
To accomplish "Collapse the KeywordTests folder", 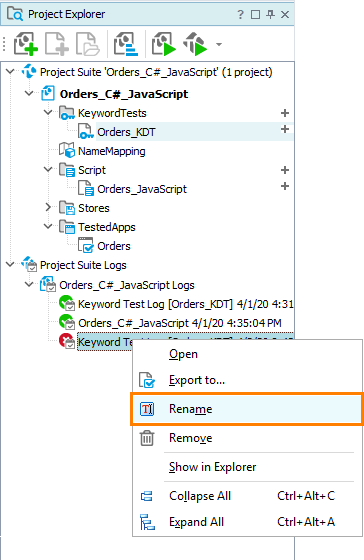I will point(48,112).
